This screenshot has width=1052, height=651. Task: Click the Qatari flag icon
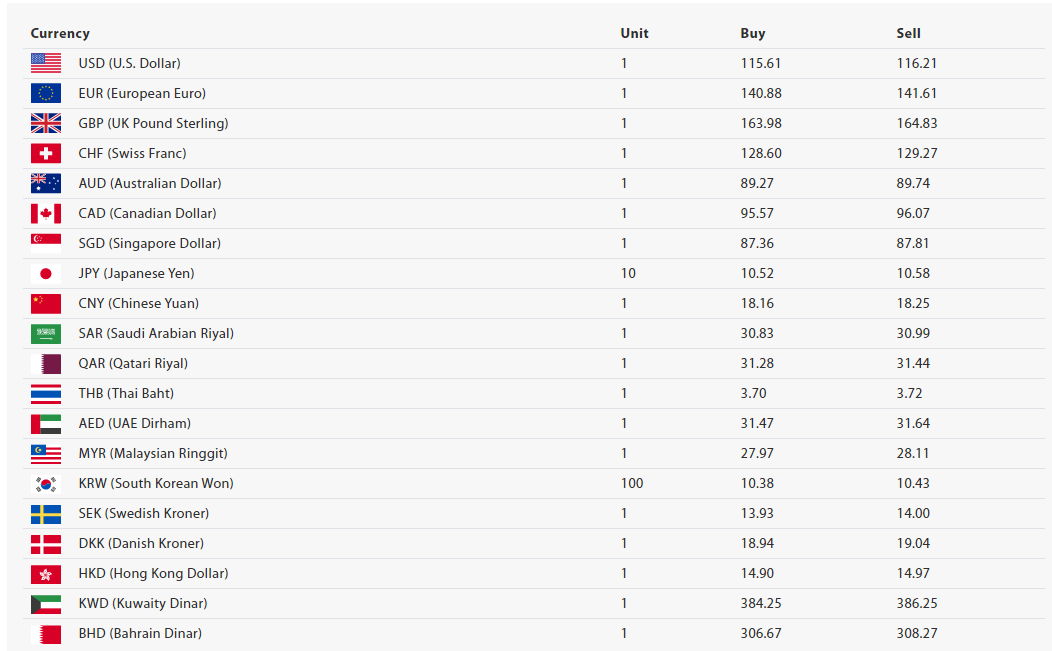[46, 364]
